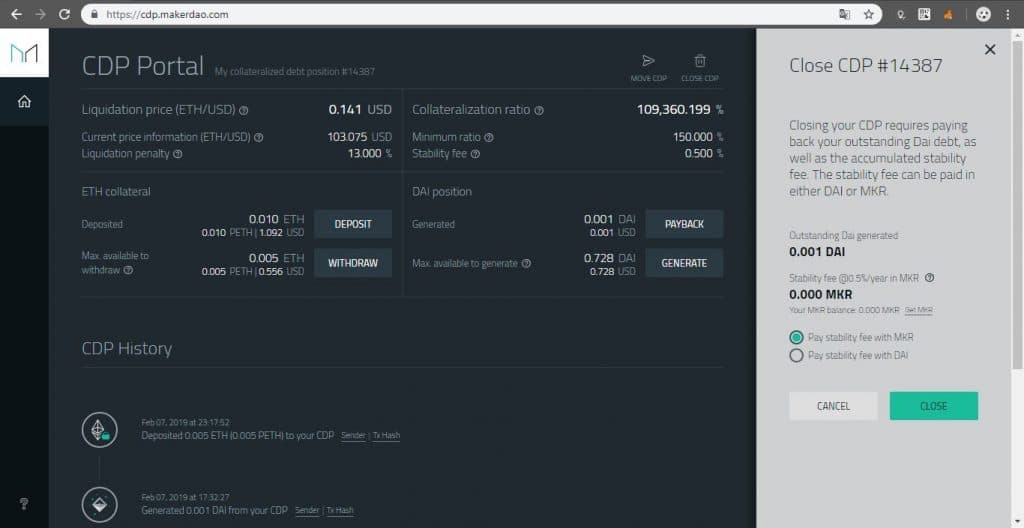Open Sender link of the Deposited entry
Image resolution: width=1024 pixels, height=528 pixels.
353,436
